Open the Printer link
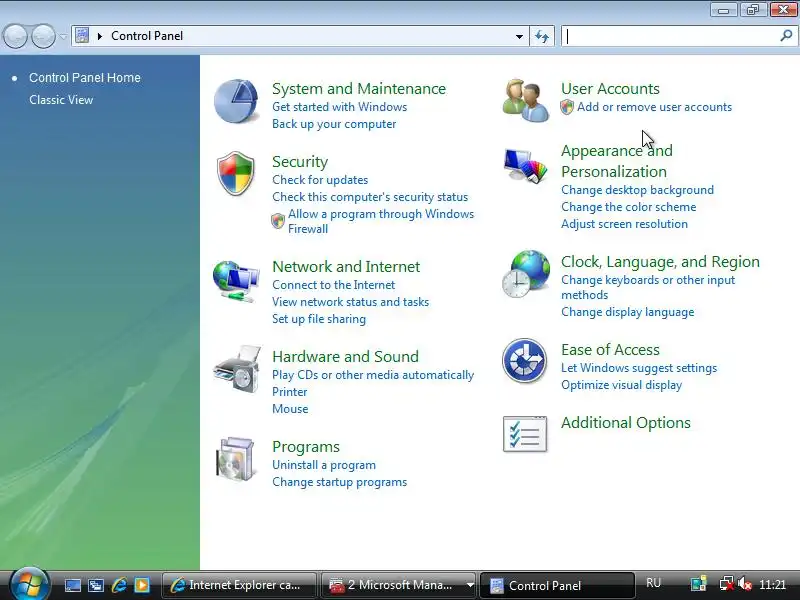Image resolution: width=800 pixels, height=600 pixels. (289, 392)
